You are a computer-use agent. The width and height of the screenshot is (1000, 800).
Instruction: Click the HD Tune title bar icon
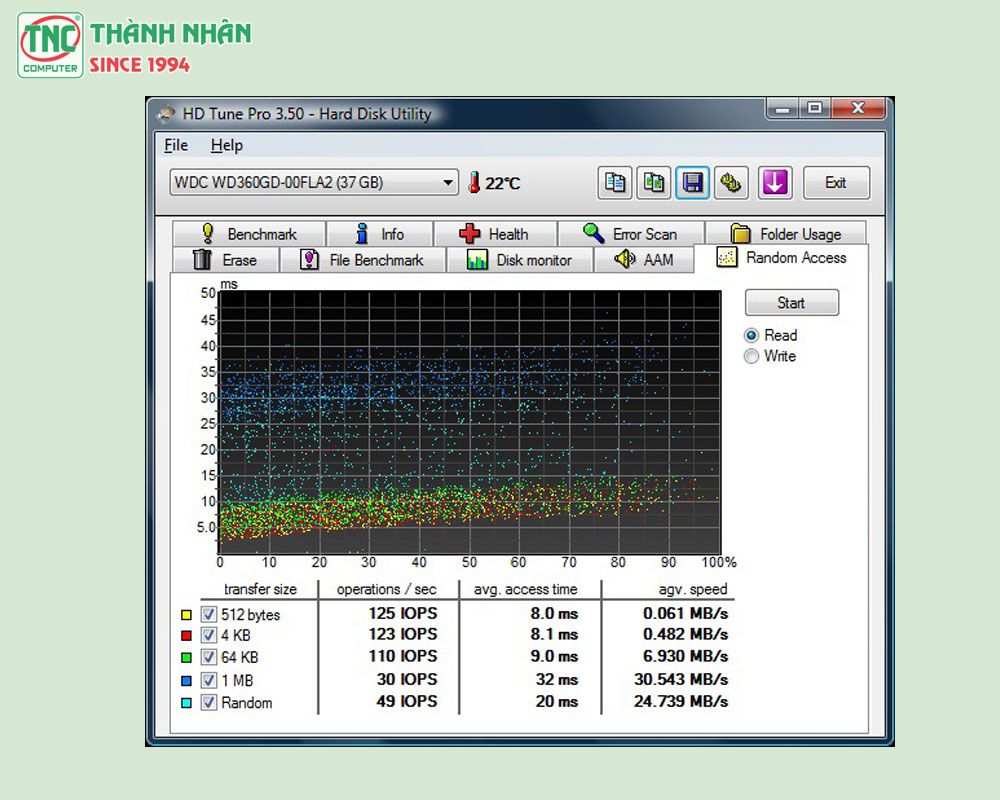(166, 114)
